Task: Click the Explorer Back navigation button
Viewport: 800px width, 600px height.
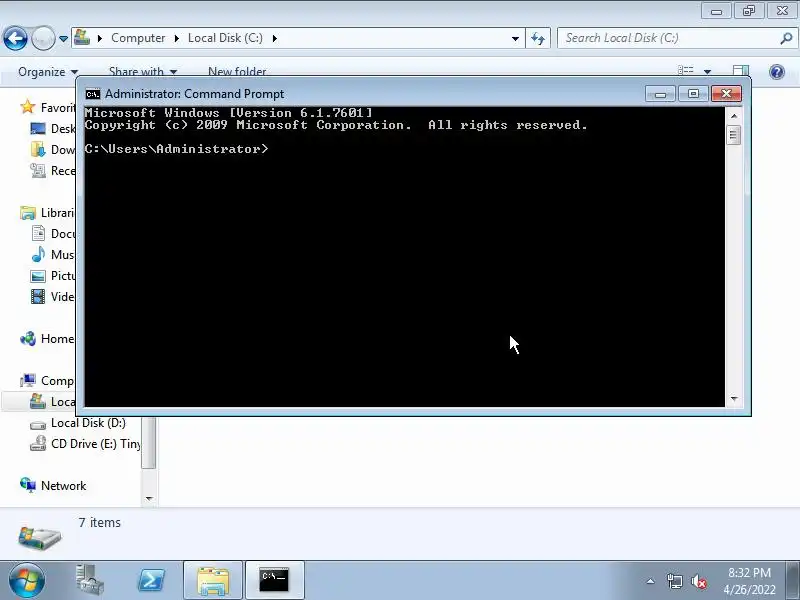Action: [x=15, y=38]
